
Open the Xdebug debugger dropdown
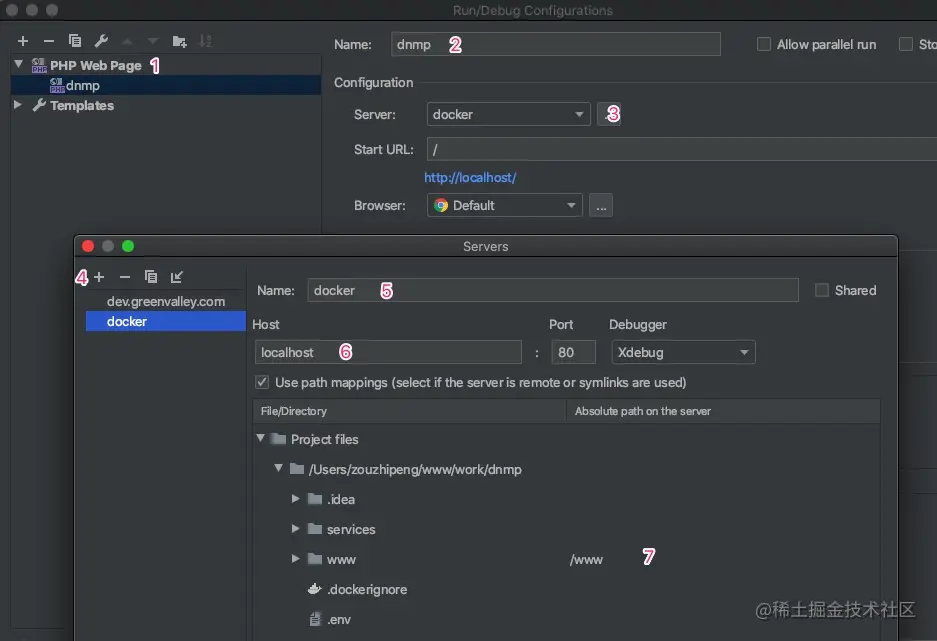683,352
